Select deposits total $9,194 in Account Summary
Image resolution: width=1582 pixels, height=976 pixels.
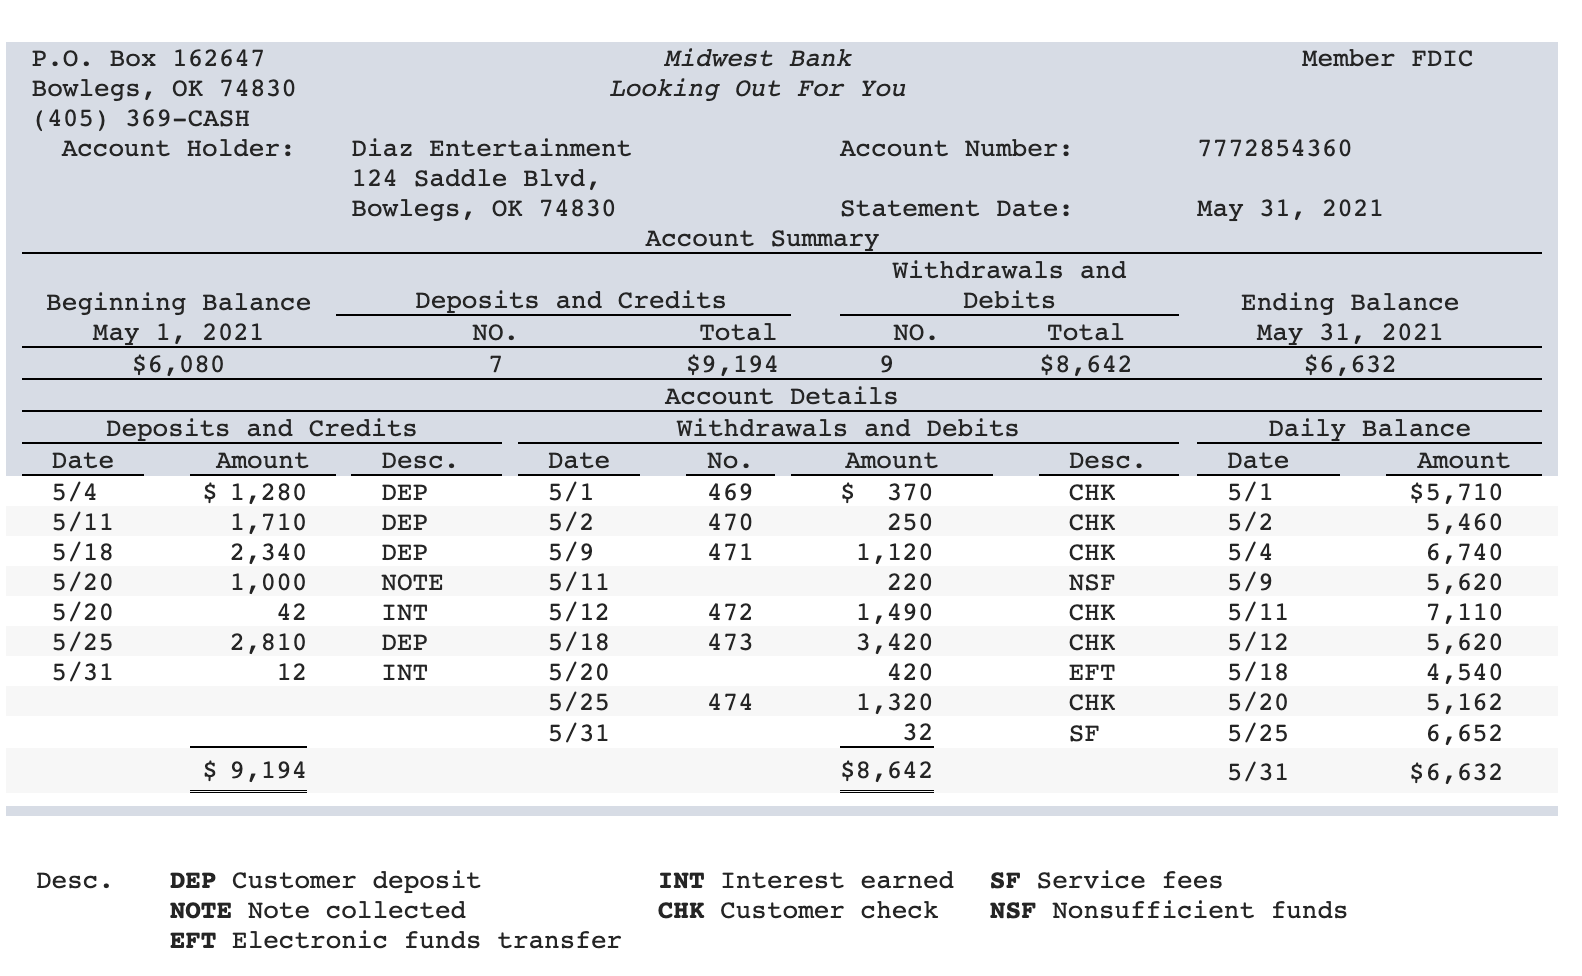pos(732,365)
